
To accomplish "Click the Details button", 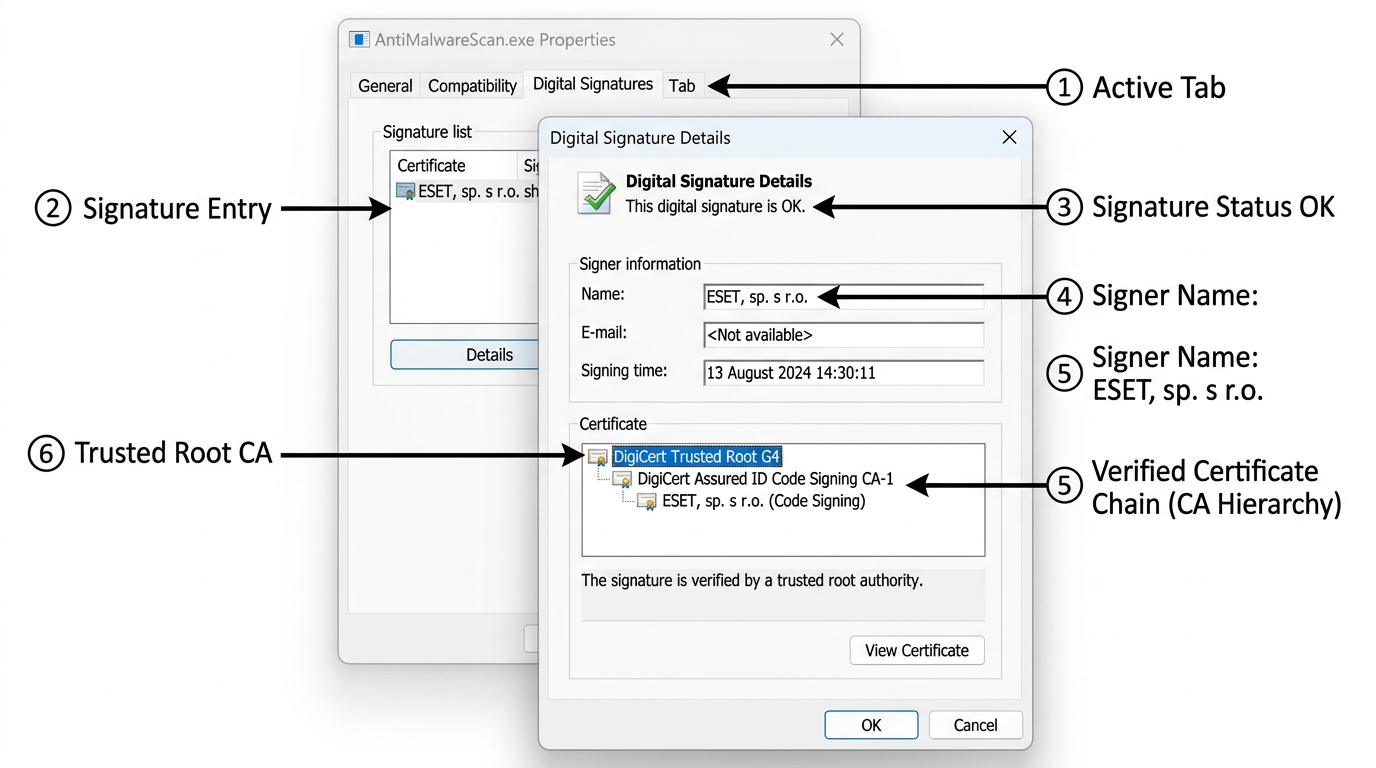I will tap(489, 354).
